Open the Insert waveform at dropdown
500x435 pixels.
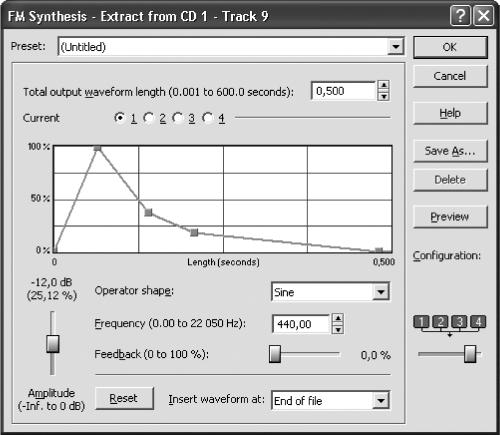[x=380, y=400]
